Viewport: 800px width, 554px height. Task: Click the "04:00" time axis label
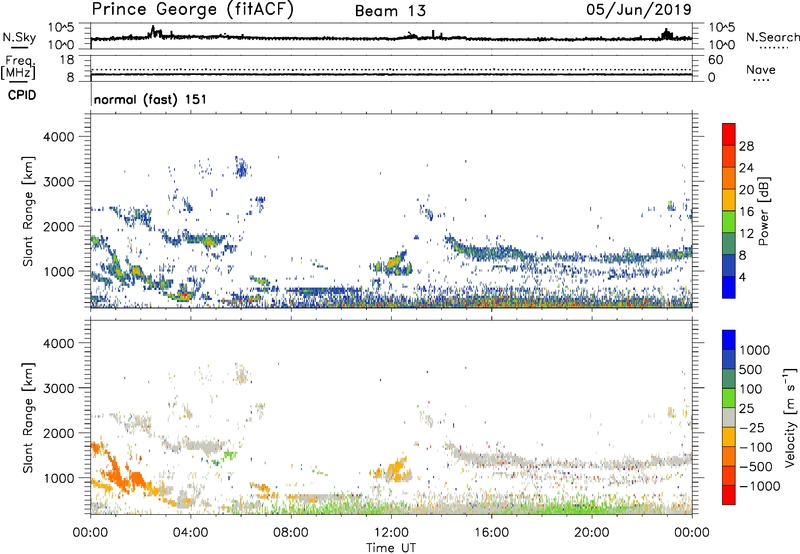click(190, 533)
